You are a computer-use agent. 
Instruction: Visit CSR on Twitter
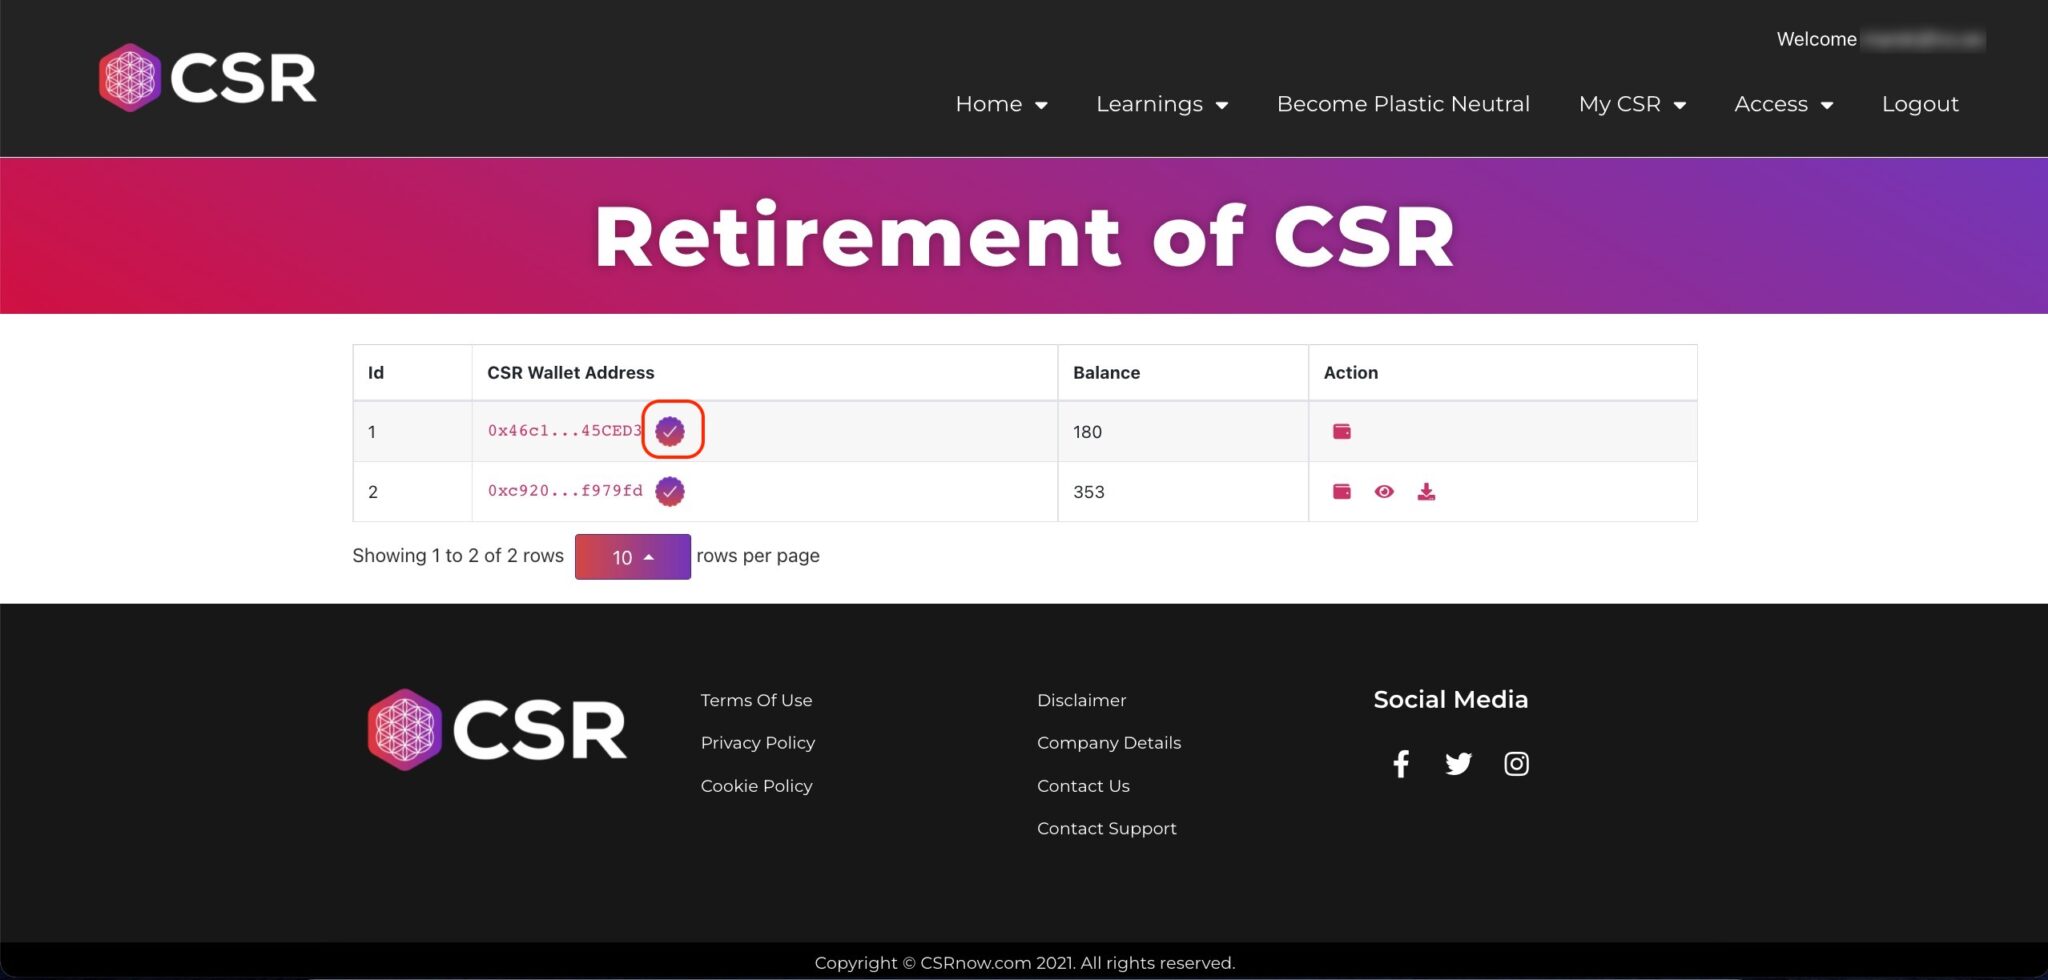click(1458, 763)
